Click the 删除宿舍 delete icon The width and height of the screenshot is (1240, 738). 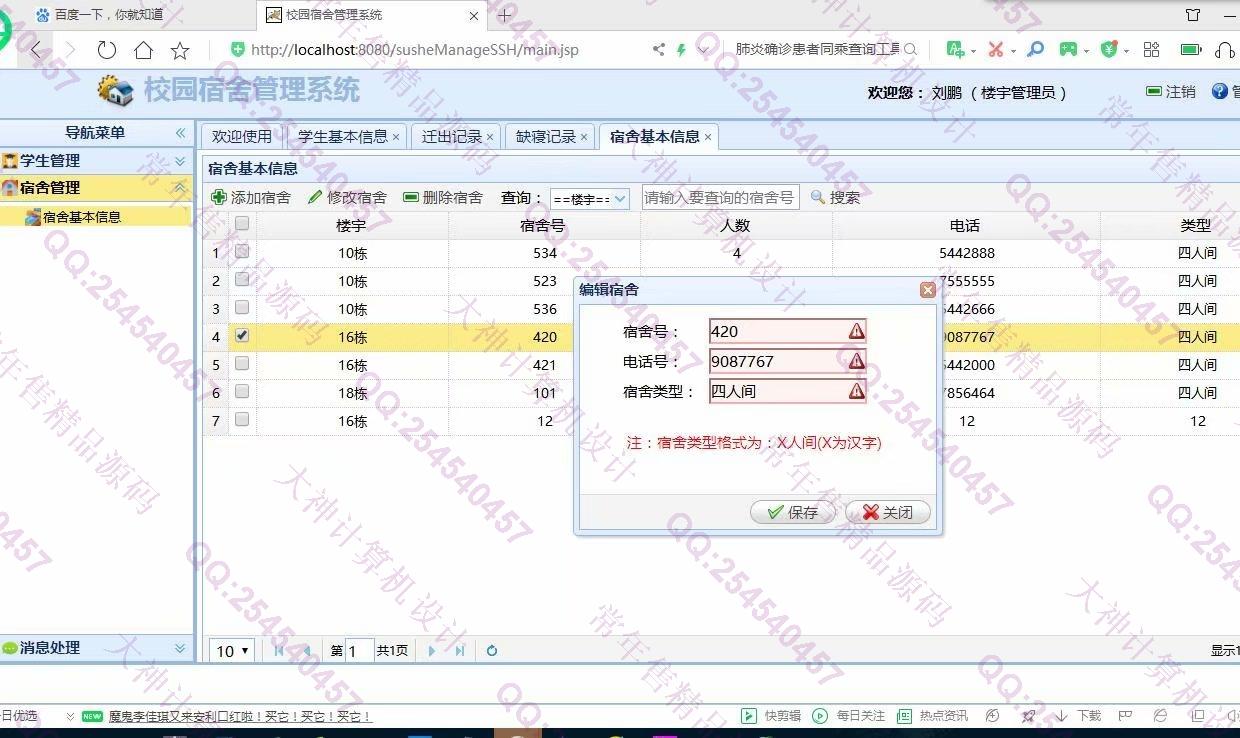coord(411,198)
